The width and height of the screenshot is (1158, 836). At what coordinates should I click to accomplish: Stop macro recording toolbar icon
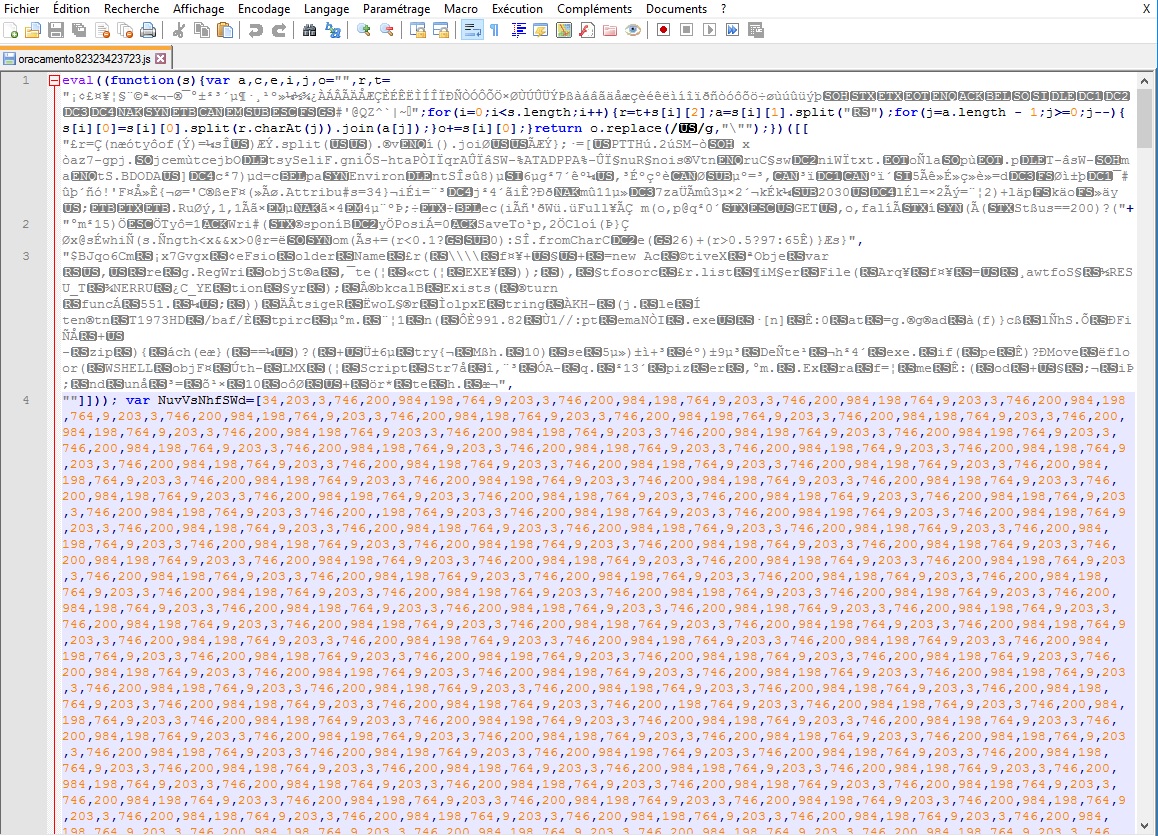[686, 30]
